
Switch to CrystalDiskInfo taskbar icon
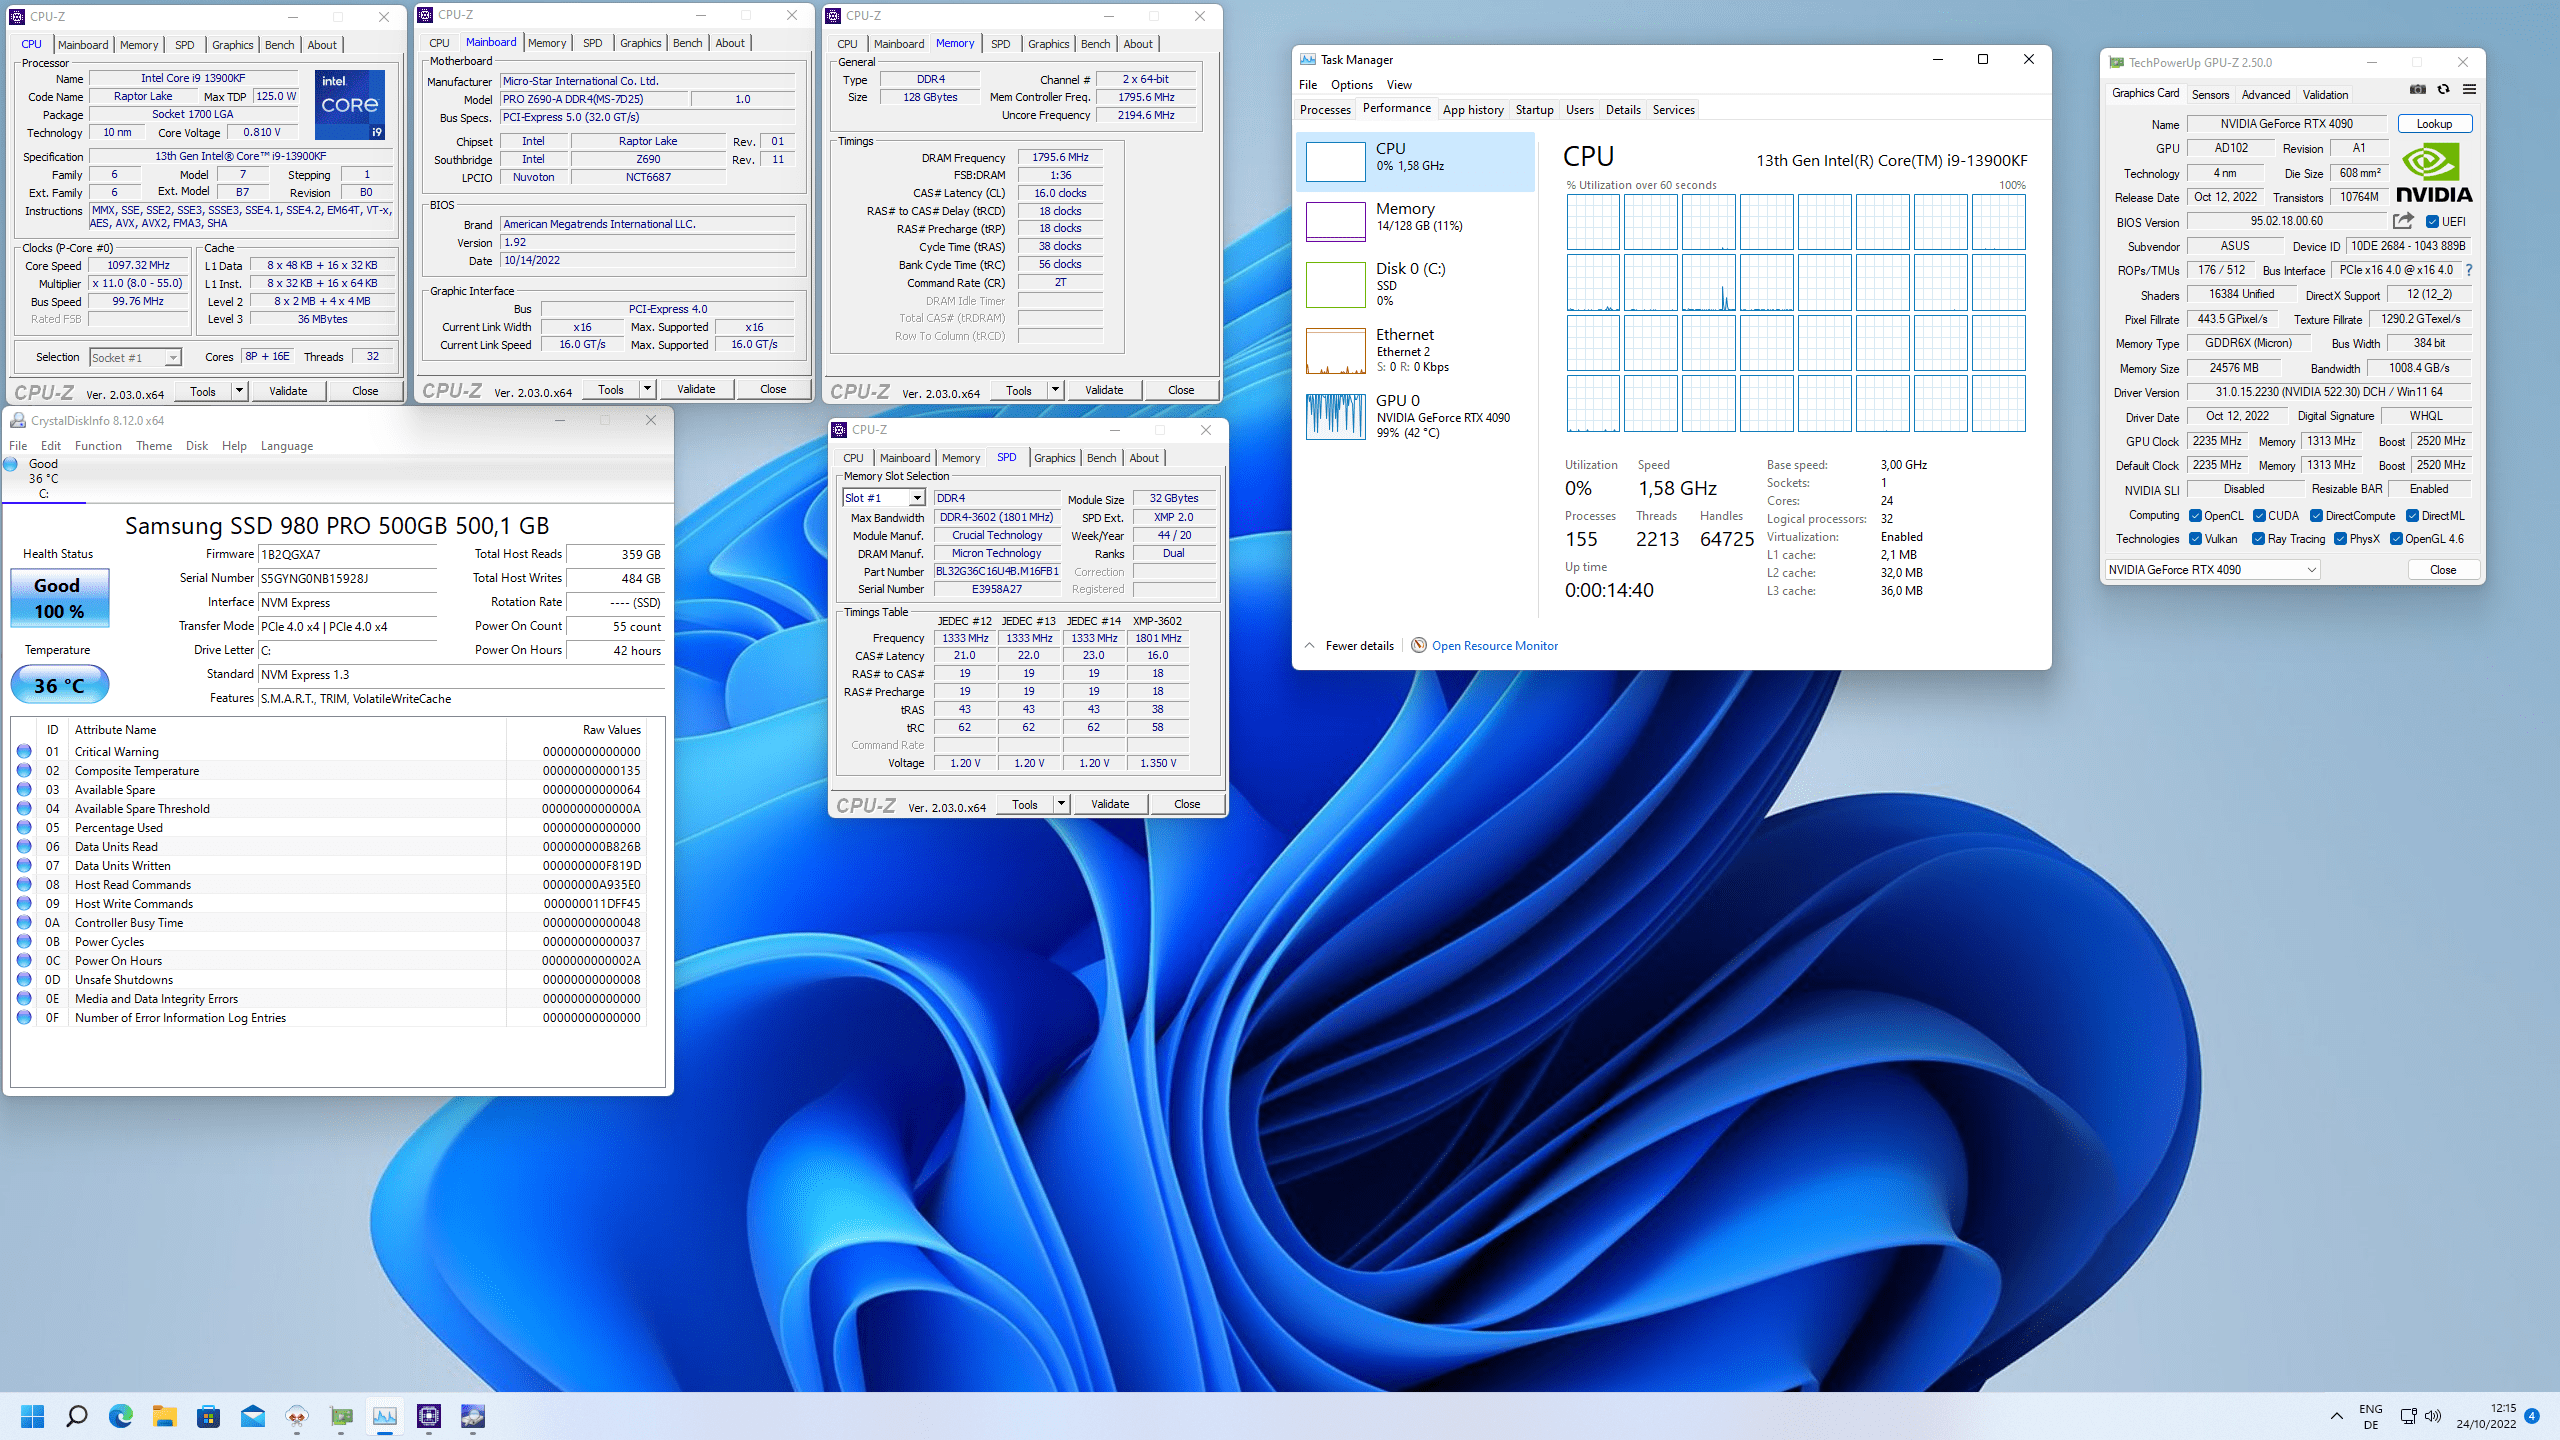click(473, 1416)
